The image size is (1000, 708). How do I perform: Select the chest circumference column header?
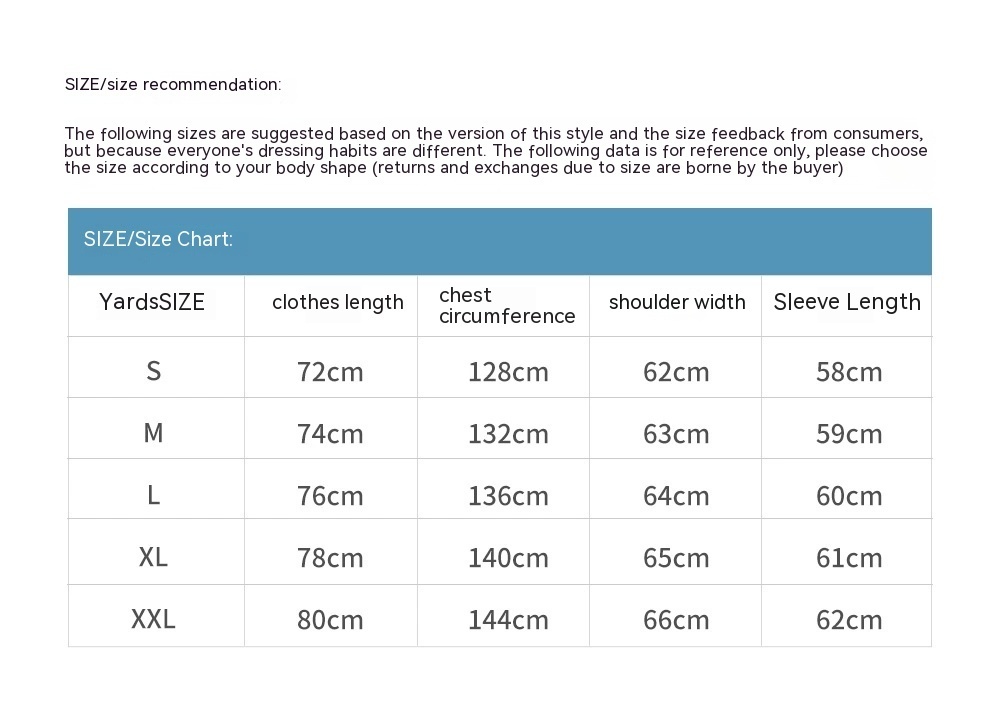coord(507,306)
